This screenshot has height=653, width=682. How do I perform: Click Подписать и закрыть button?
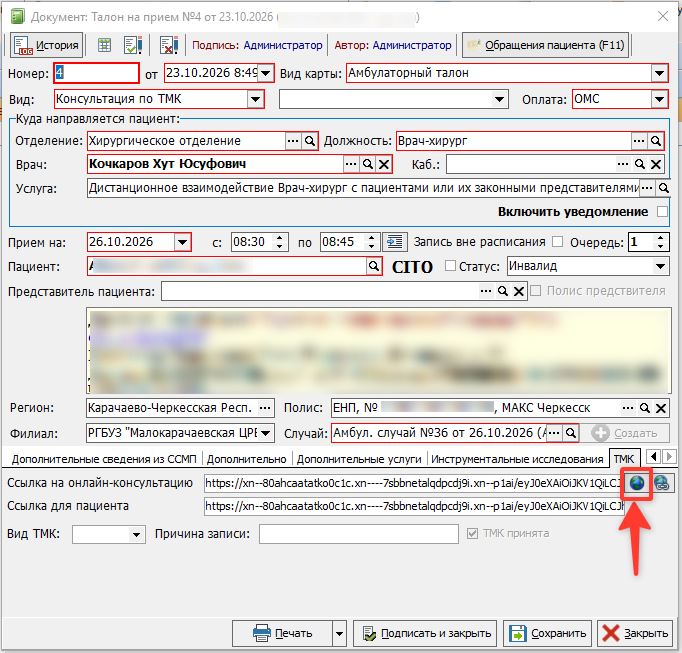[425, 633]
